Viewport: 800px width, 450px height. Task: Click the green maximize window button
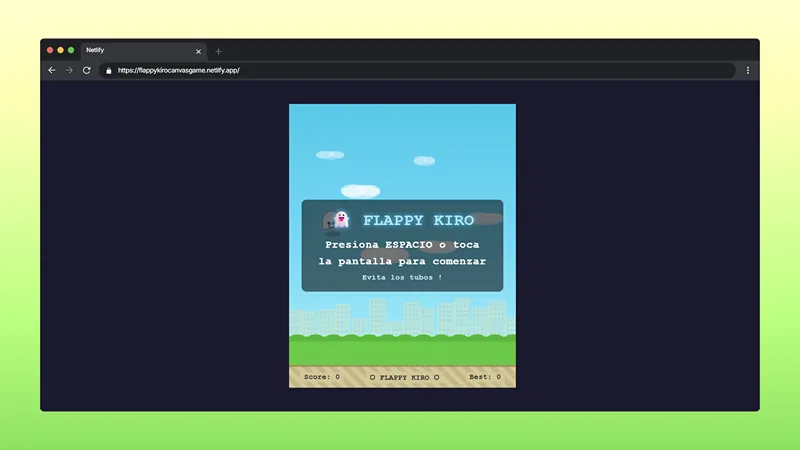[x=71, y=50]
